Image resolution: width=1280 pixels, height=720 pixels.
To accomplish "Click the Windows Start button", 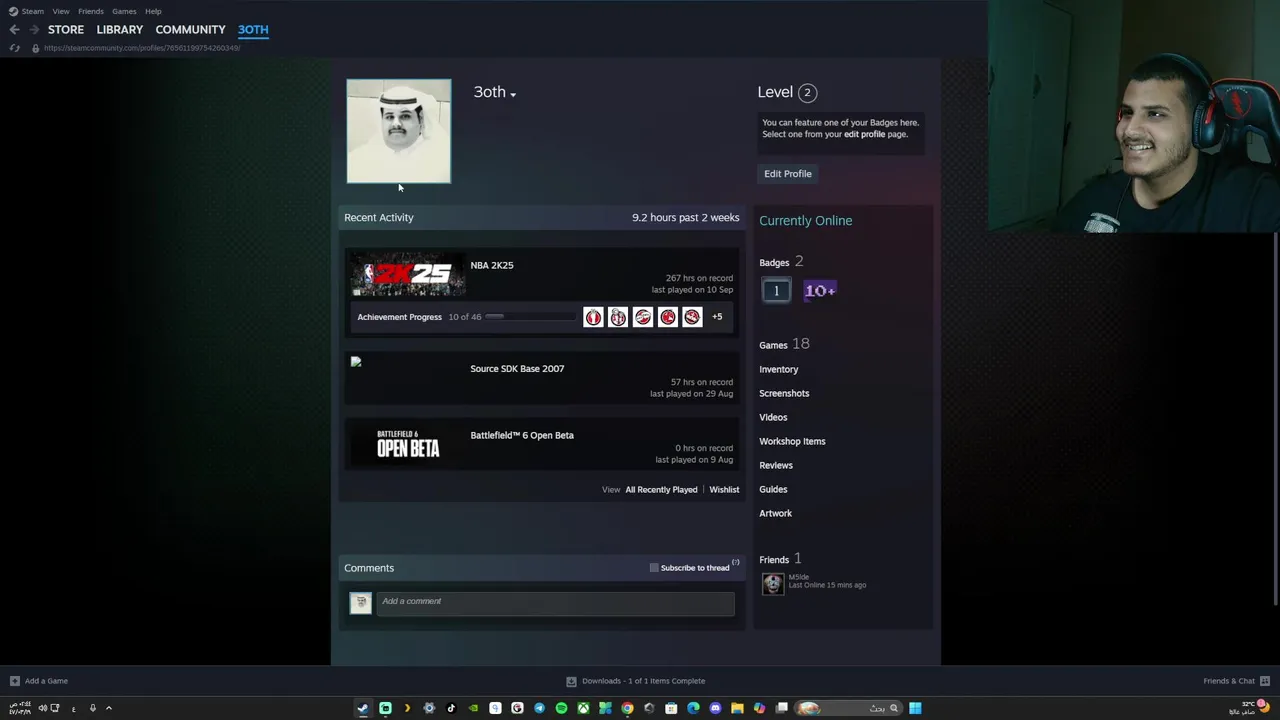I will click(x=915, y=708).
